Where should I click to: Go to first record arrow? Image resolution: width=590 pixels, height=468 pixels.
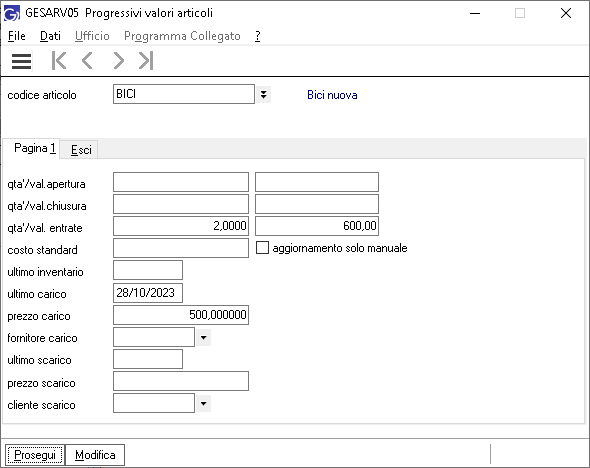[x=59, y=61]
